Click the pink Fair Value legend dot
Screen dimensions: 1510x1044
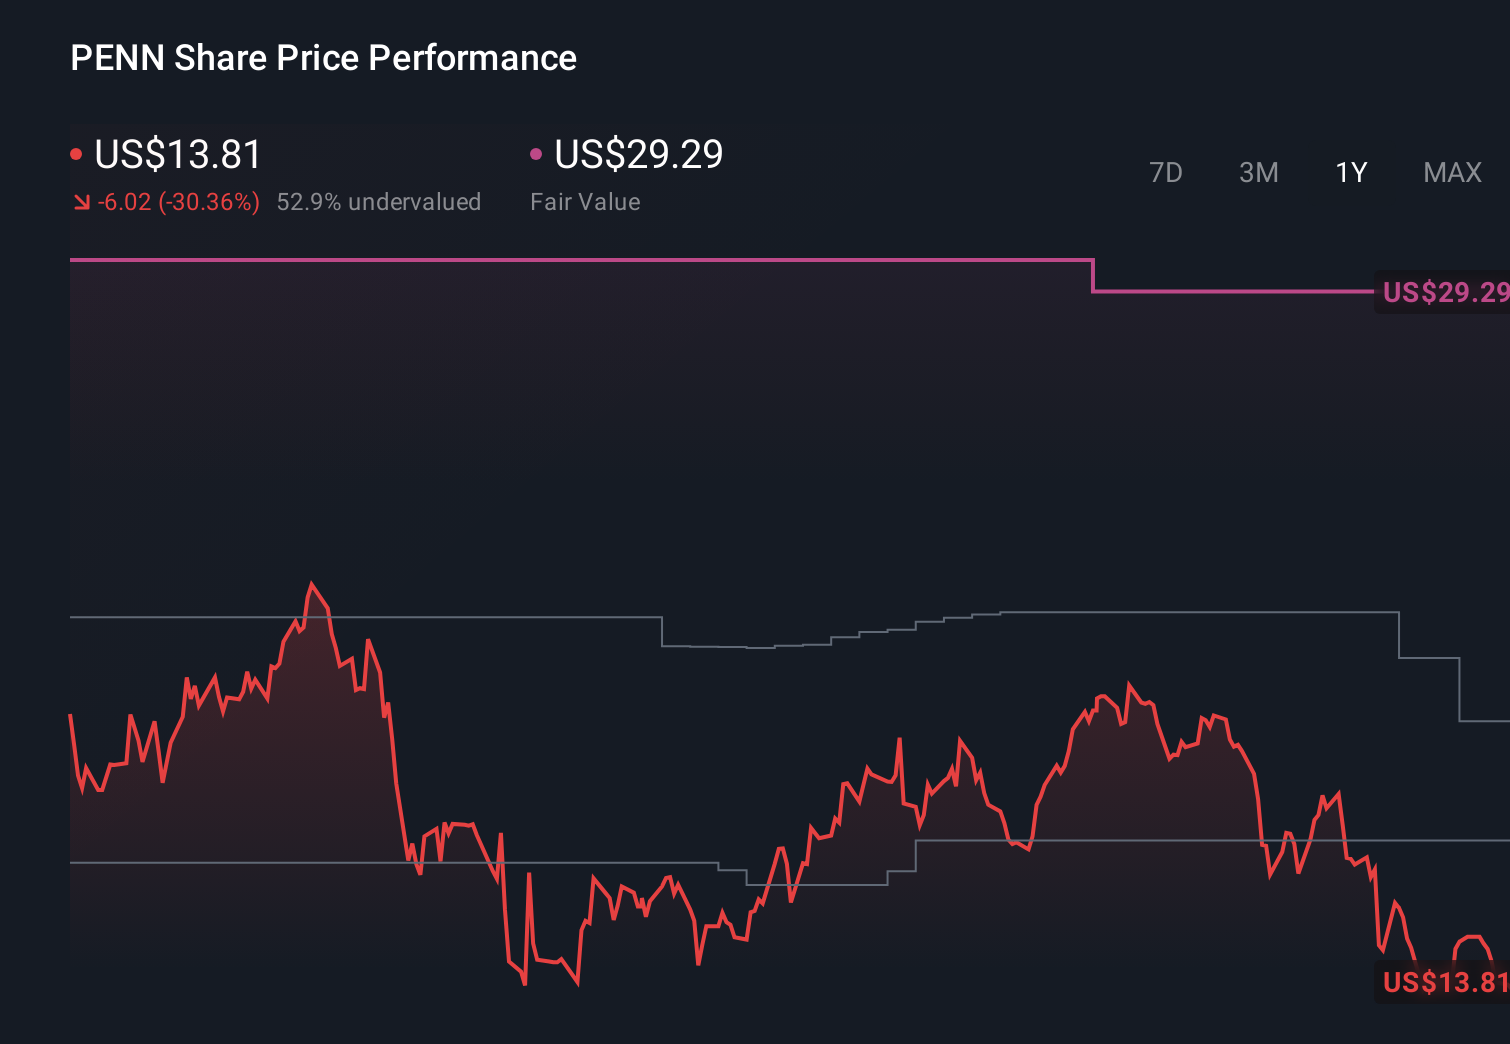point(536,152)
